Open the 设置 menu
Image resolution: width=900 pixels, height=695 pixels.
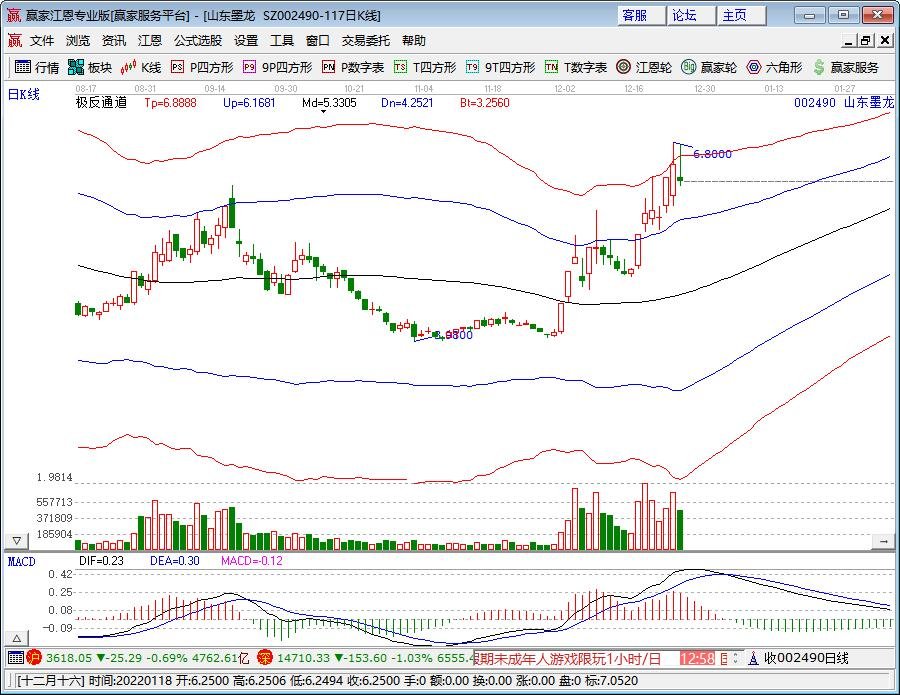246,40
